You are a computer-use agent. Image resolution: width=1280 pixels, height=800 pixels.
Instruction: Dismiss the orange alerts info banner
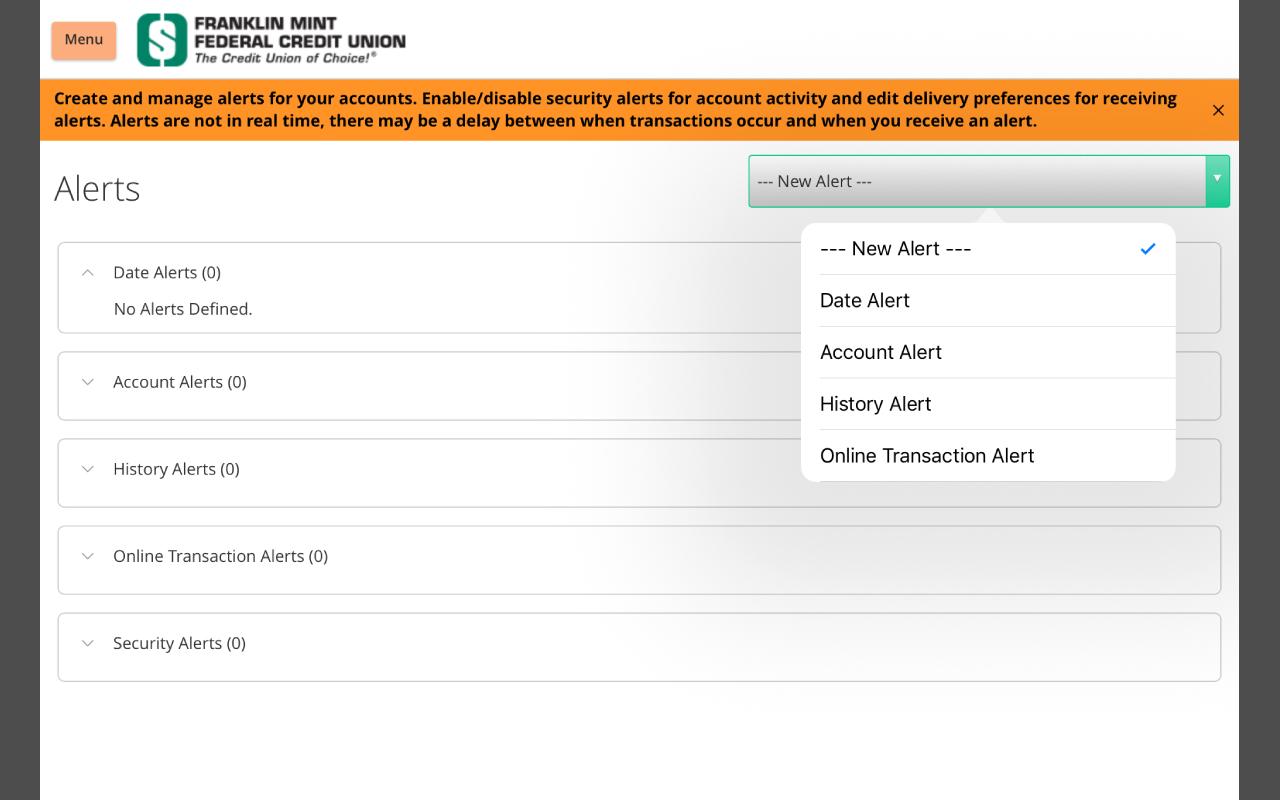tap(1218, 110)
